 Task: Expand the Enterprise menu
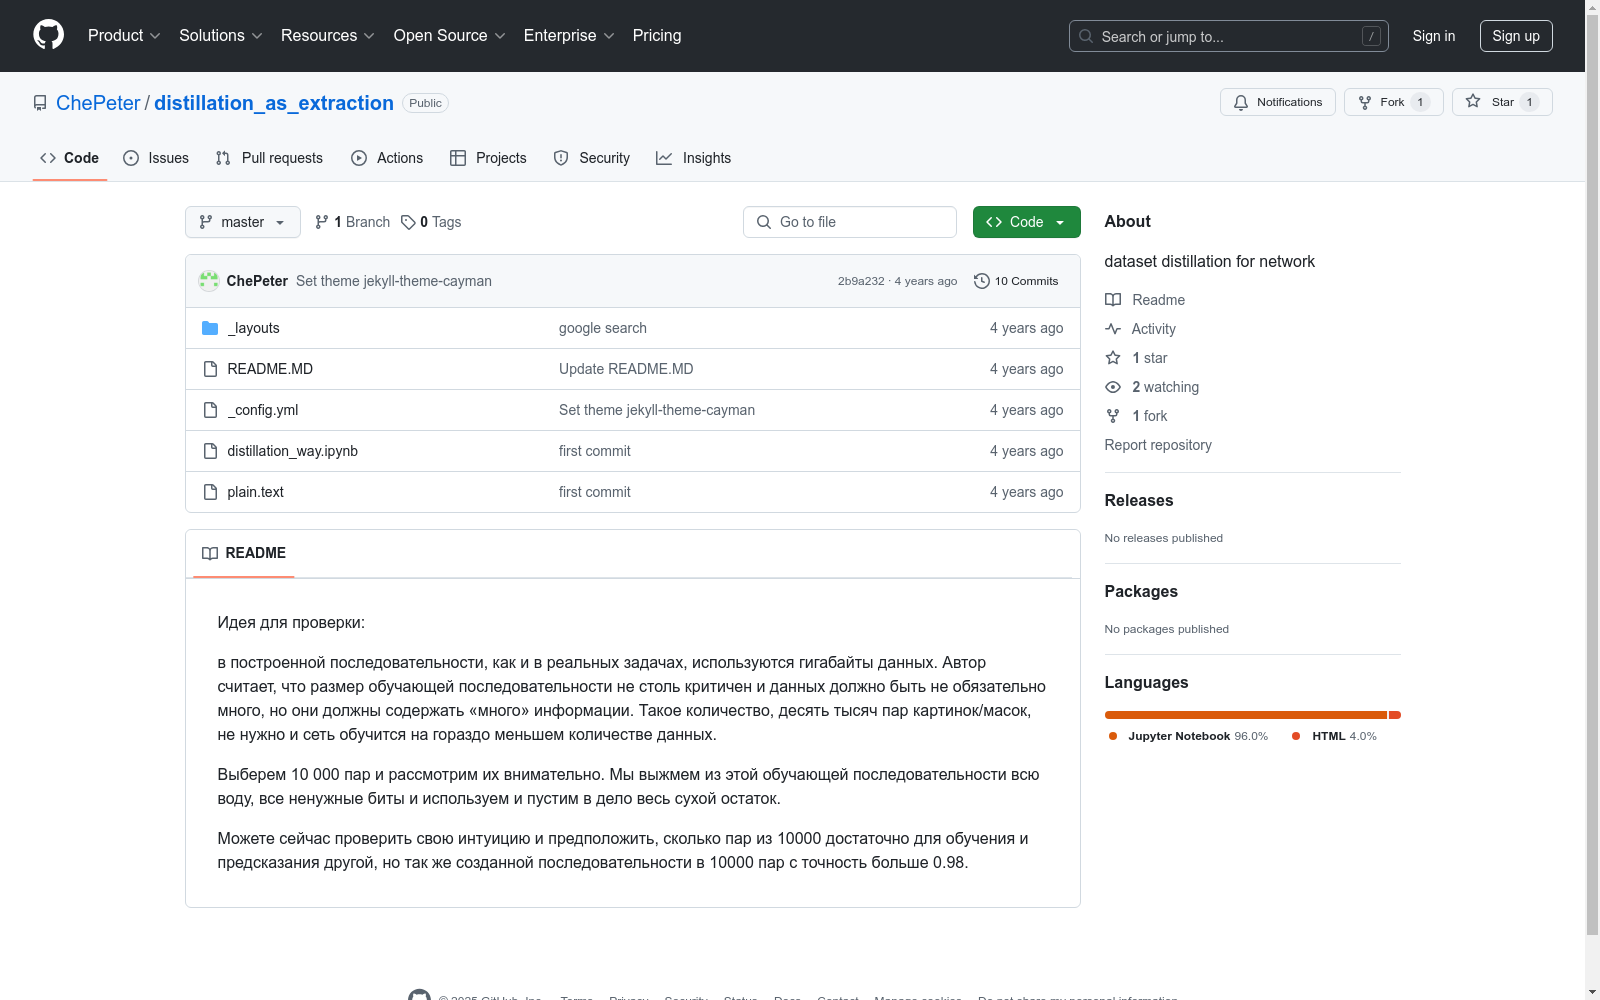click(569, 36)
